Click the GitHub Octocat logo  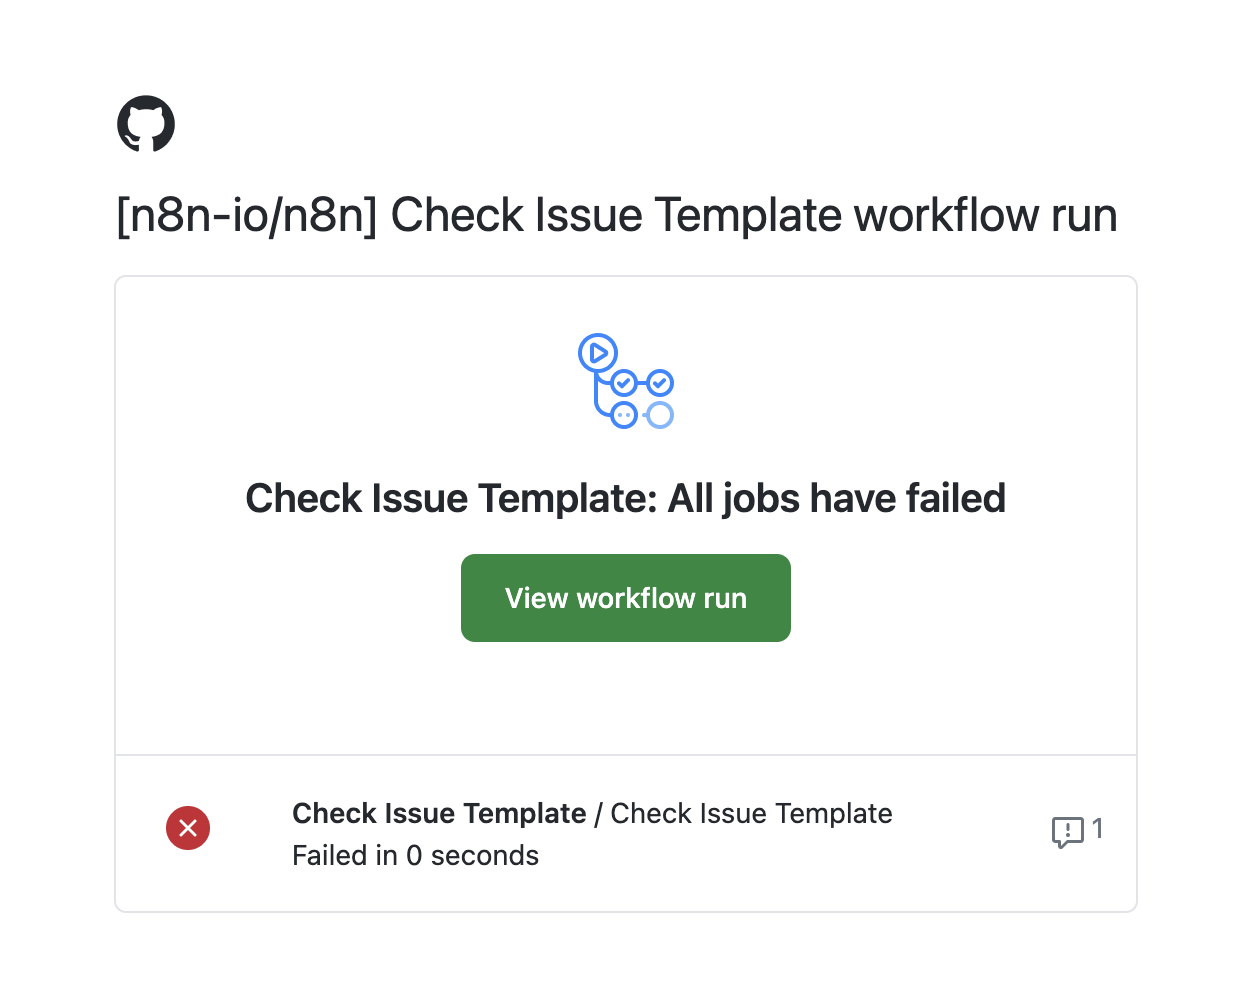(x=146, y=124)
